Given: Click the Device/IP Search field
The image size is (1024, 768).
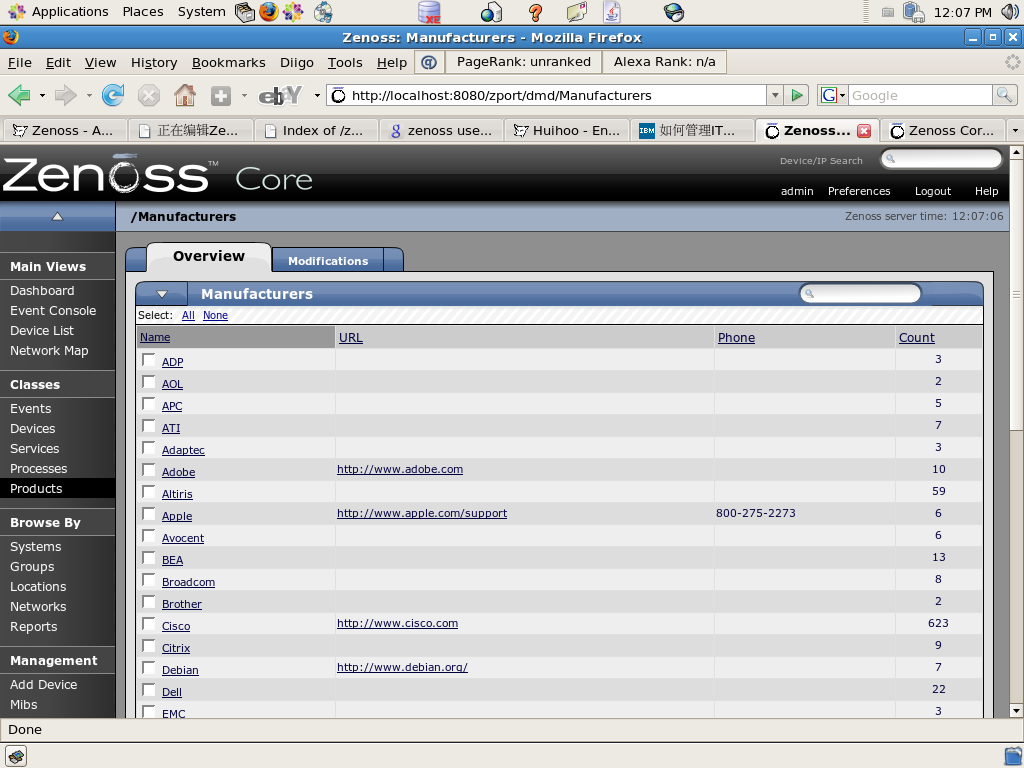Looking at the screenshot, I should (x=942, y=159).
